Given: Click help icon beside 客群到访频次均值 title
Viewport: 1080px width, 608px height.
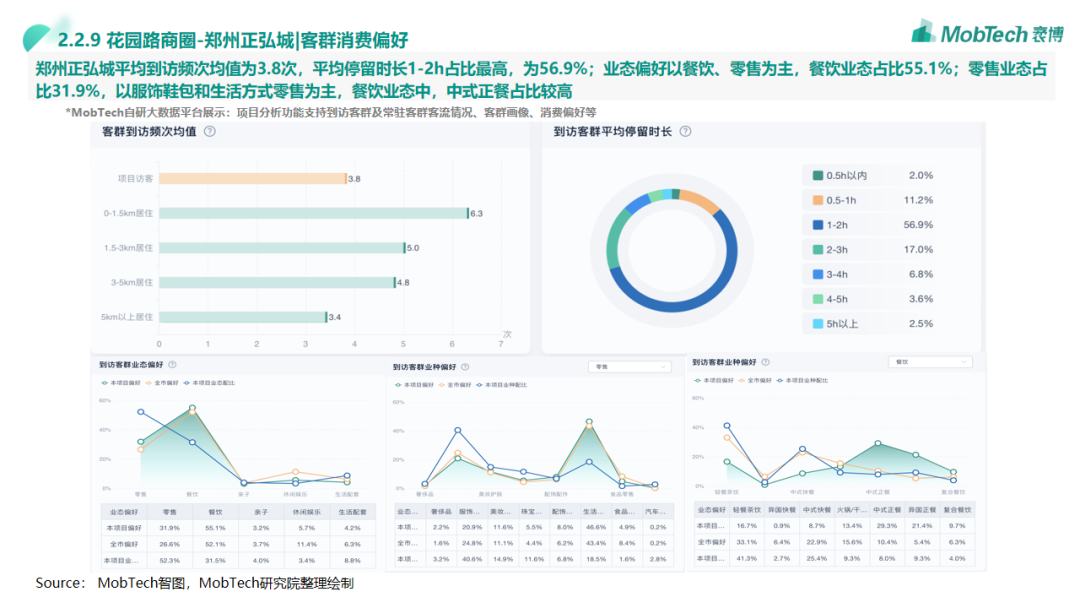Looking at the screenshot, I should 209,131.
